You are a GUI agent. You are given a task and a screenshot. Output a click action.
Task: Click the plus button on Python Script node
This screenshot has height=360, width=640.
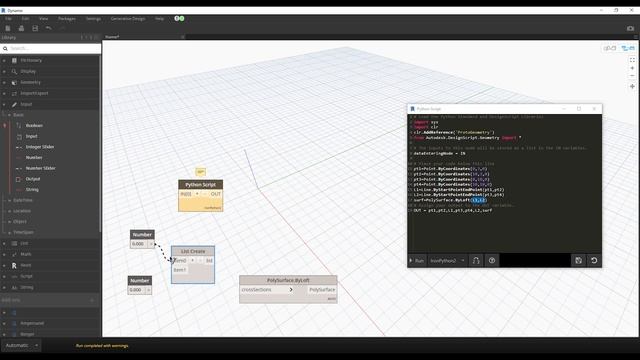click(197, 194)
